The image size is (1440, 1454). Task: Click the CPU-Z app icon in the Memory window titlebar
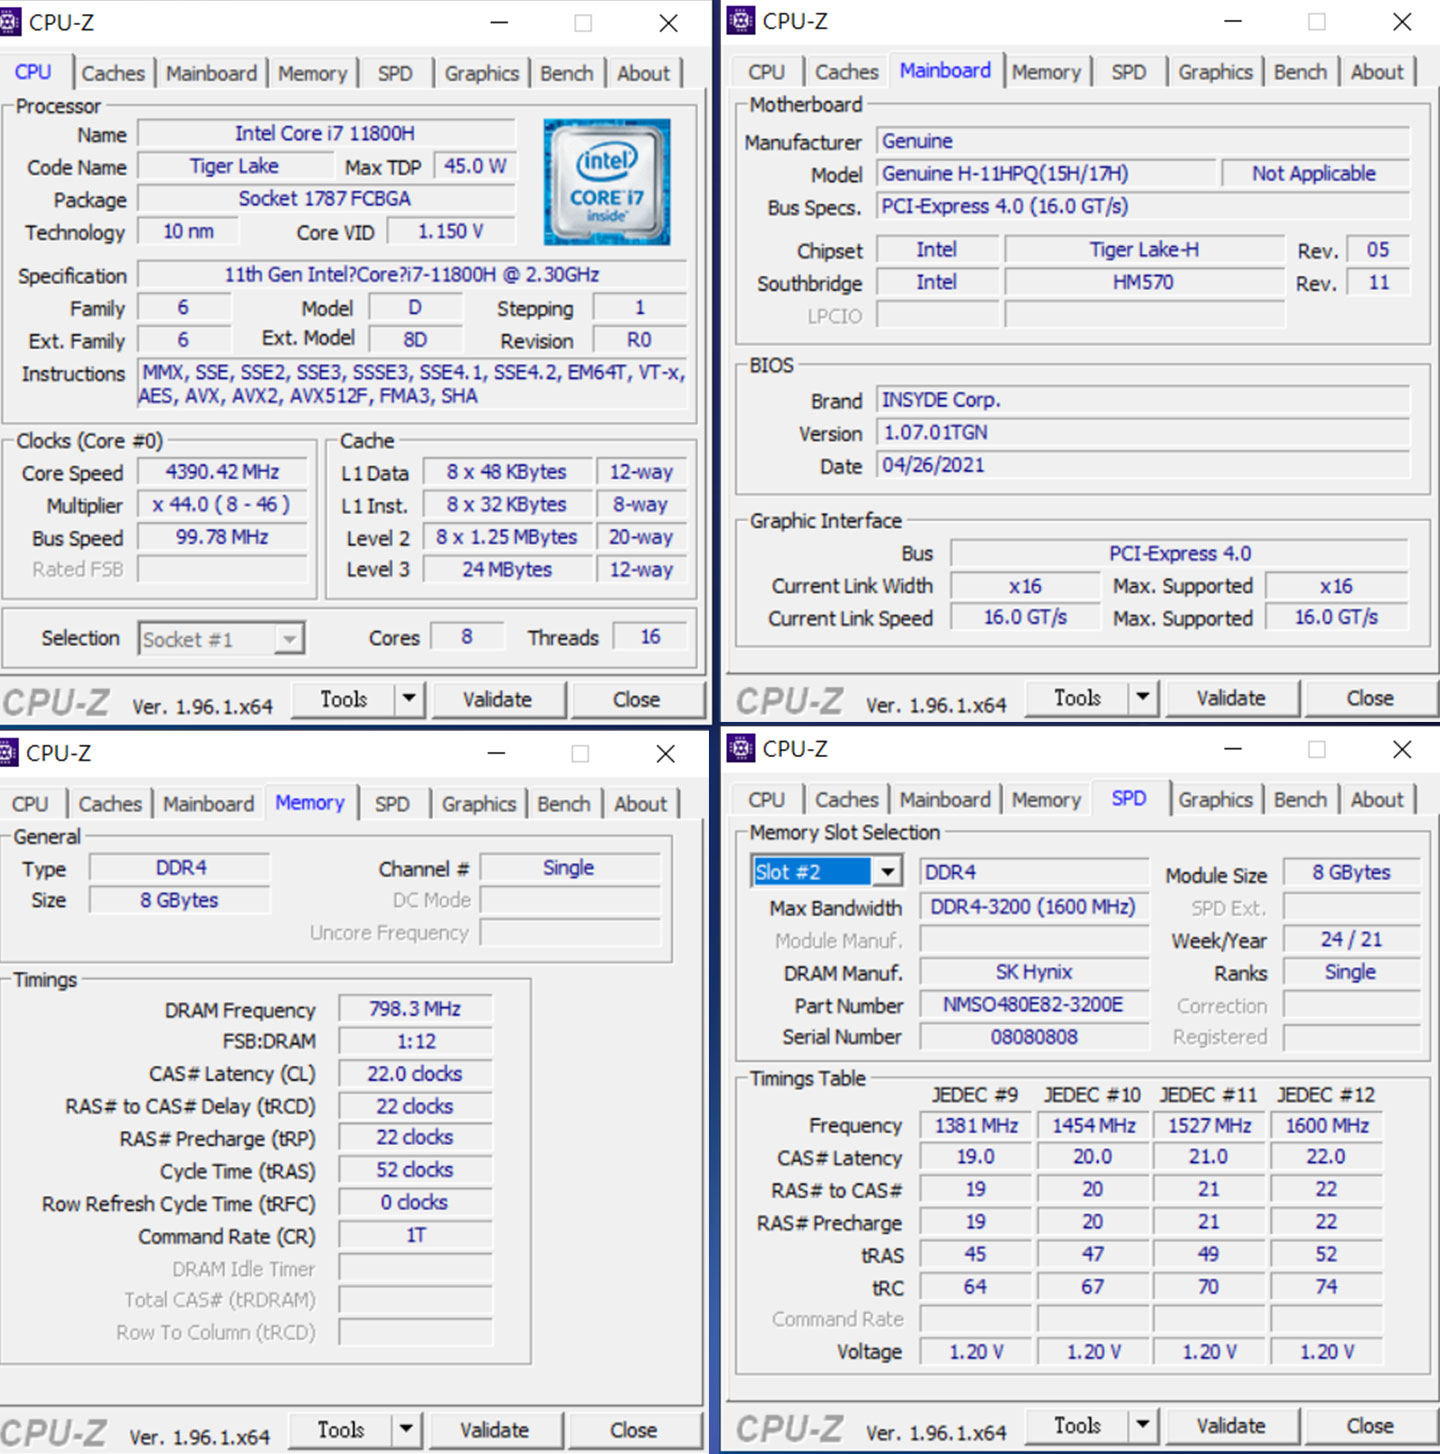[x=9, y=752]
